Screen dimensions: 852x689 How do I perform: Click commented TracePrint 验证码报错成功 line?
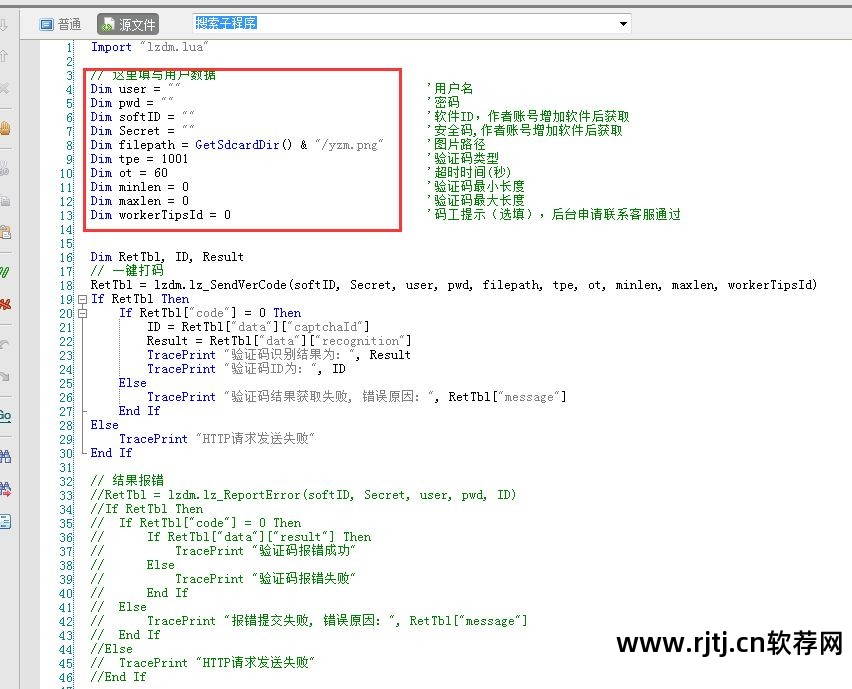[223, 551]
